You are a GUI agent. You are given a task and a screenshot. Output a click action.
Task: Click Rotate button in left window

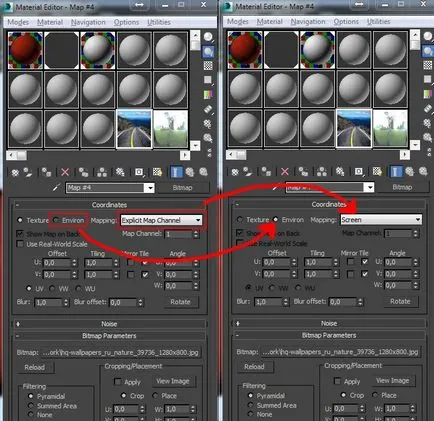[x=180, y=302]
